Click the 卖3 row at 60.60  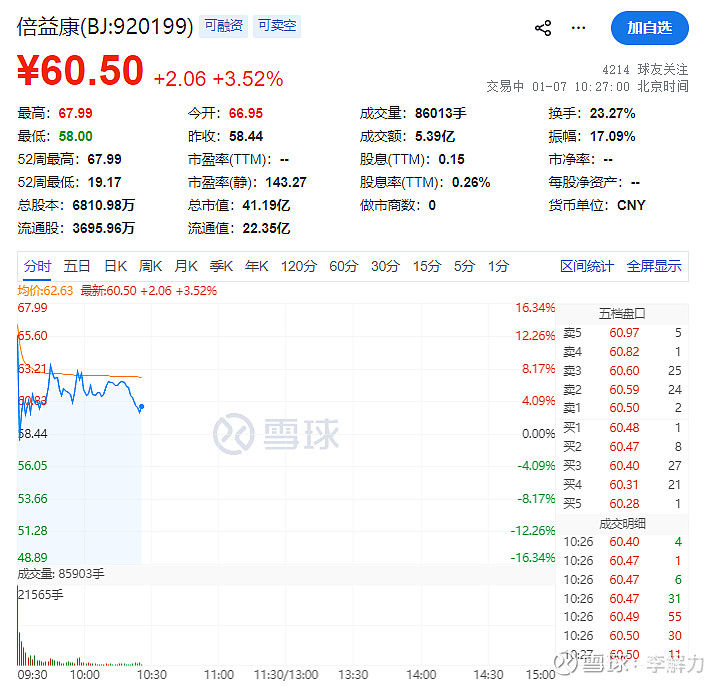pos(622,371)
